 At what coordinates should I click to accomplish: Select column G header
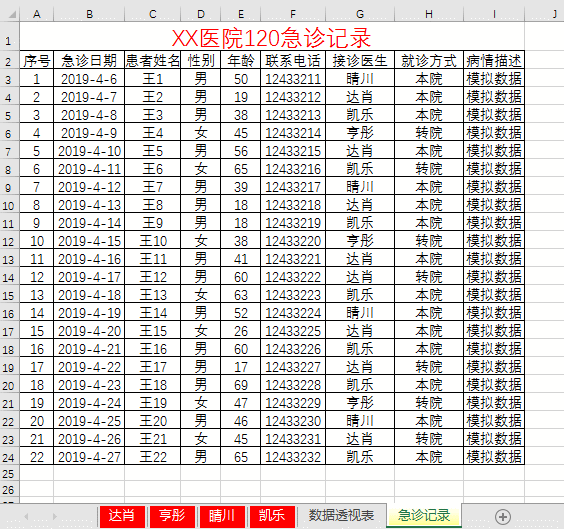(x=360, y=14)
